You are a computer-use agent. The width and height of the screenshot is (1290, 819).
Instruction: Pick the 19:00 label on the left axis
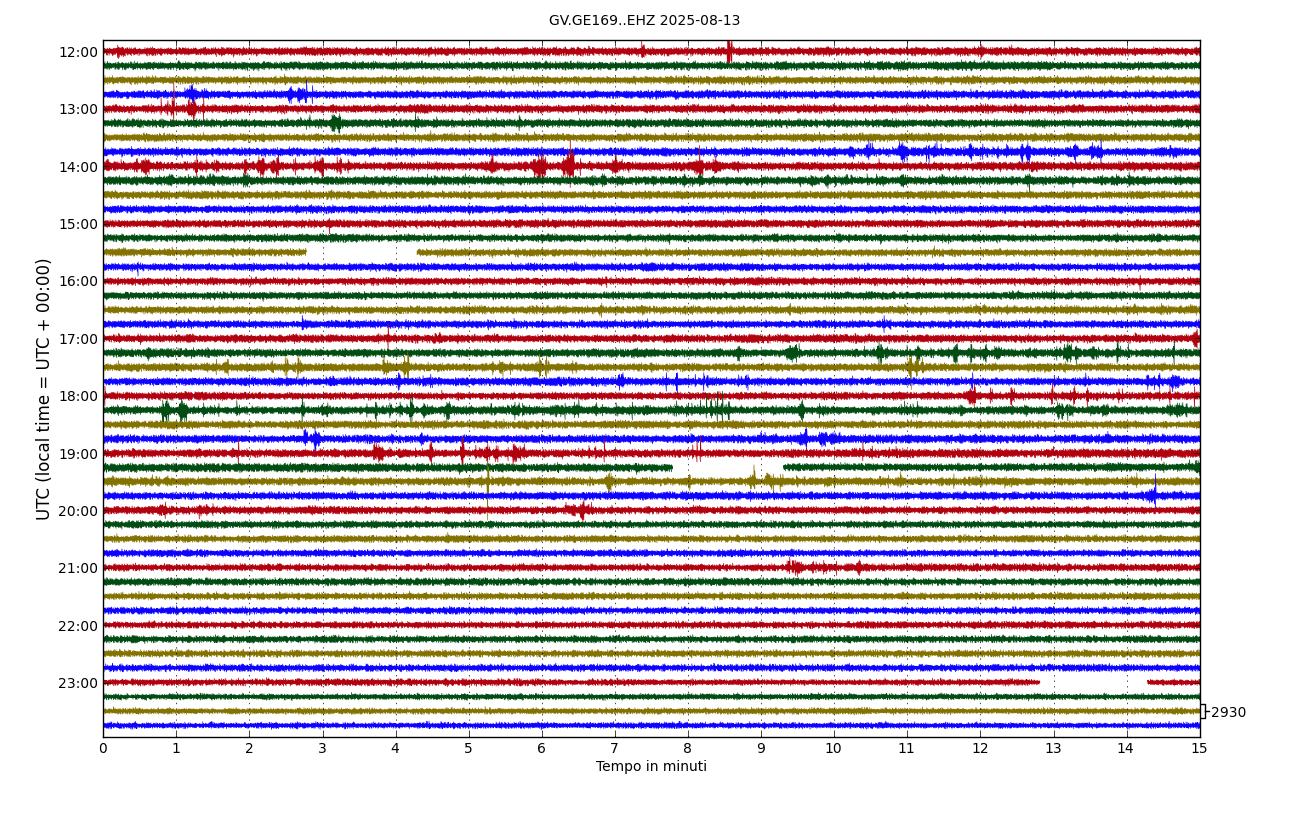(78, 454)
